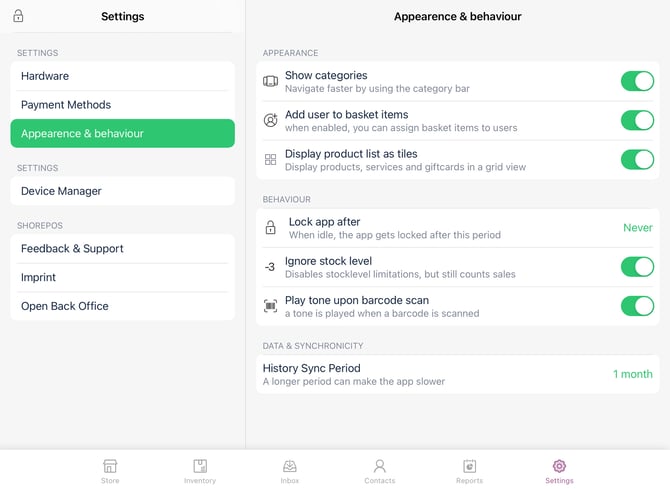Toggle Ignore stock level switch
This screenshot has height=489, width=670.
pos(637,266)
